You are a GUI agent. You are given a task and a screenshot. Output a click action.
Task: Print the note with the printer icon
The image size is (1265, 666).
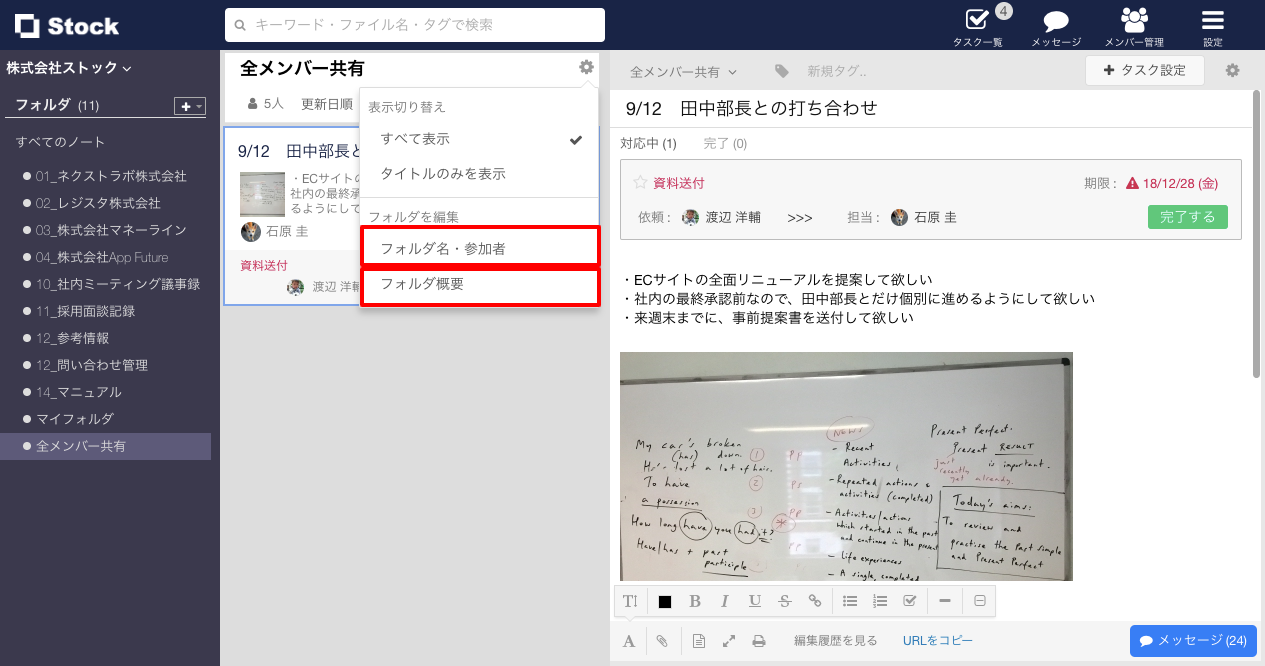point(759,641)
